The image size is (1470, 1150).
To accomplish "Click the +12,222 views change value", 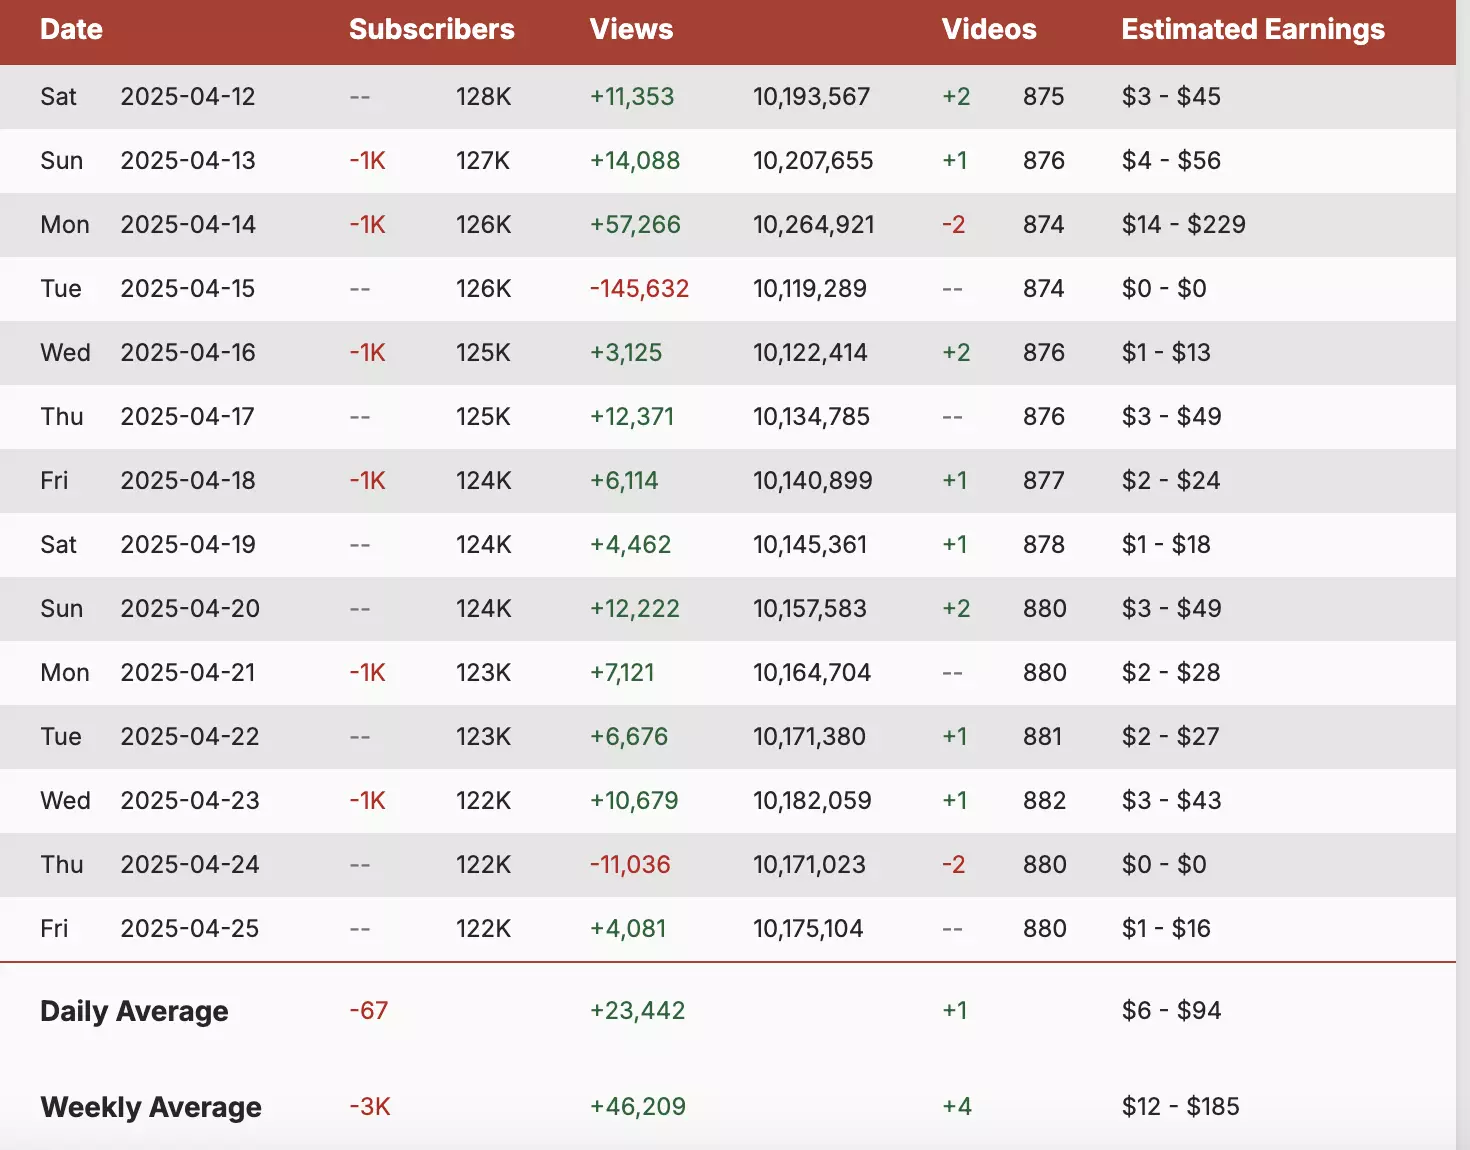I will (x=635, y=609).
